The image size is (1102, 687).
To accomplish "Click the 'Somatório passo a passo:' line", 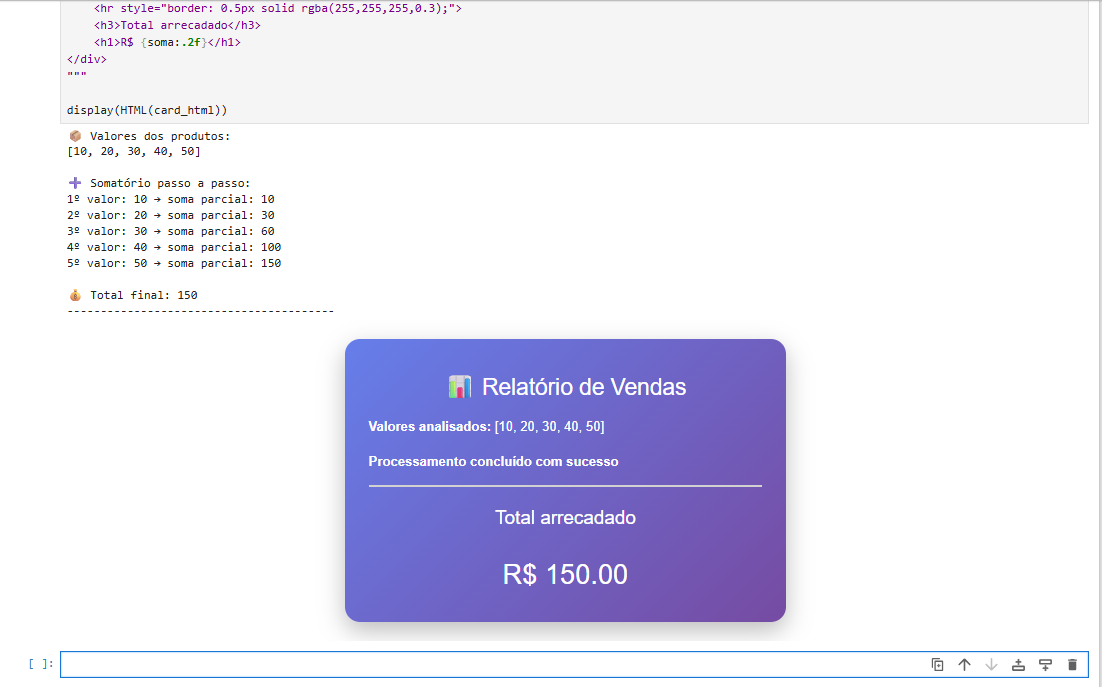I will point(159,183).
